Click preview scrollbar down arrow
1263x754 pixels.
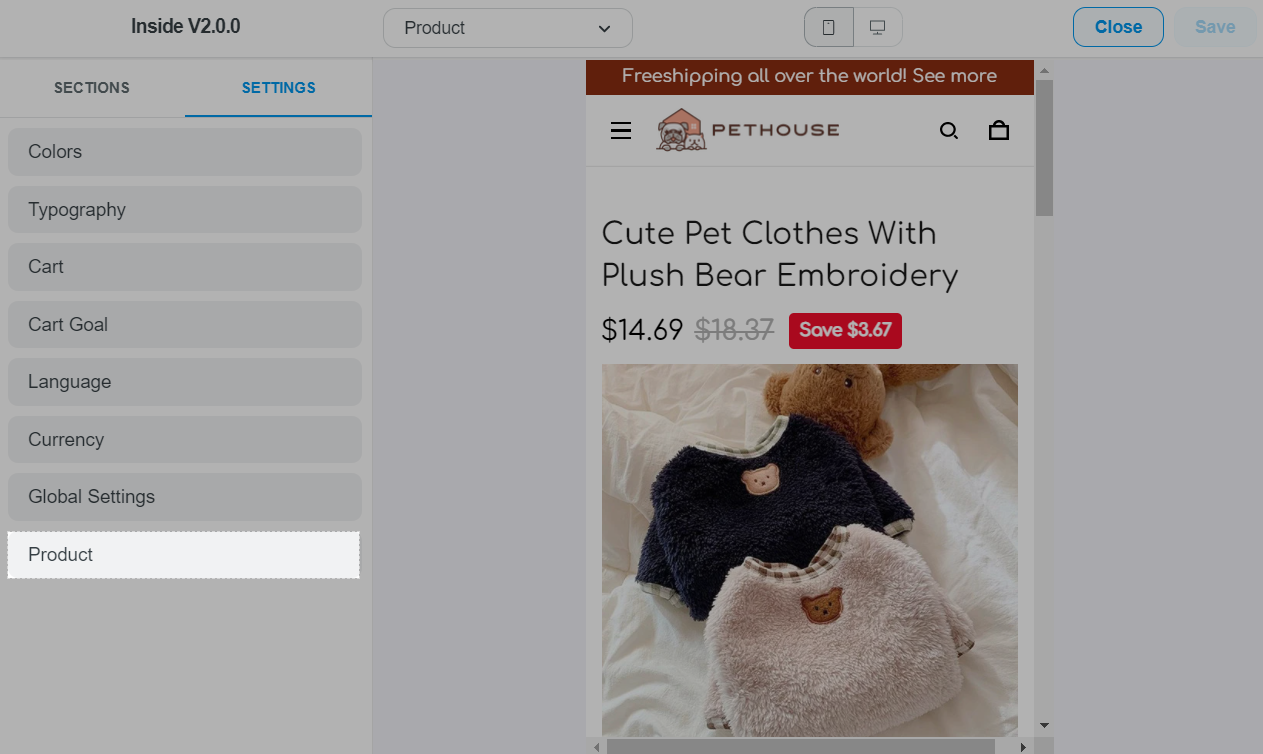click(x=1044, y=725)
